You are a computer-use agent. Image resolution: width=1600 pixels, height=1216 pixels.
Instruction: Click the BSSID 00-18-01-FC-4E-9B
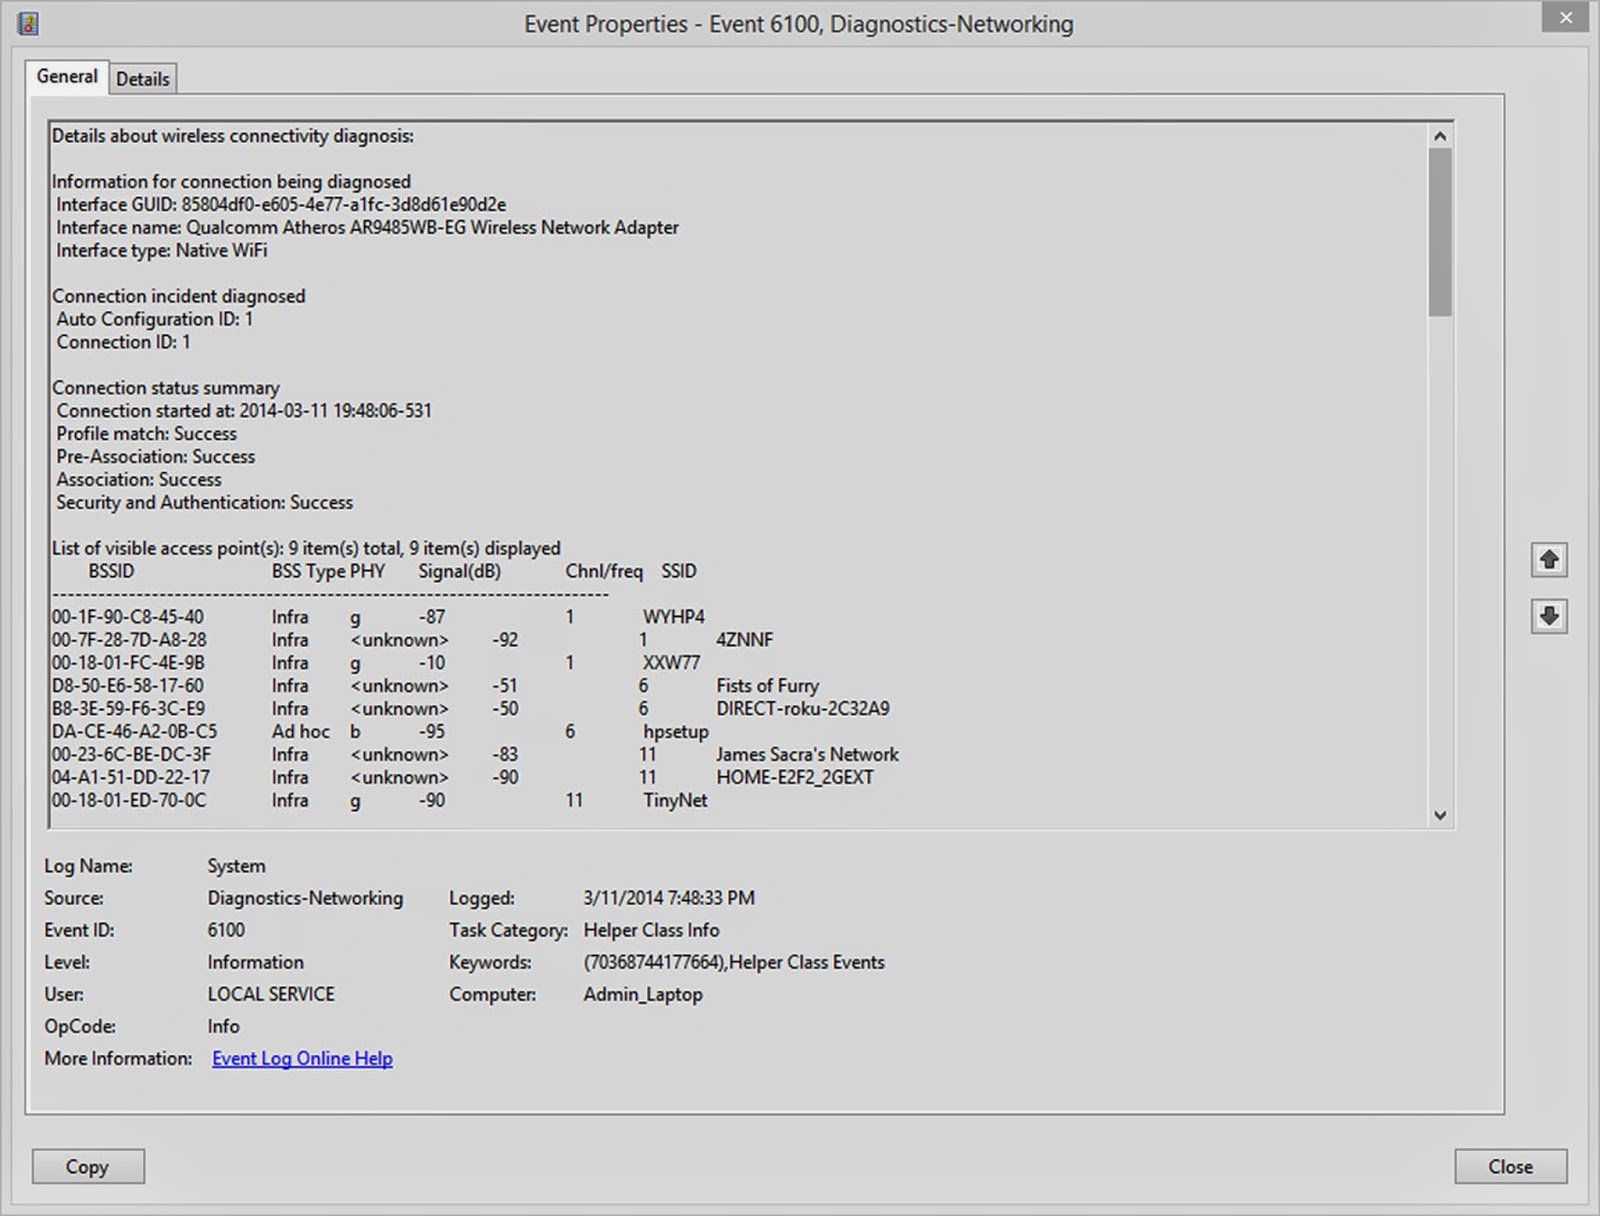[128, 663]
